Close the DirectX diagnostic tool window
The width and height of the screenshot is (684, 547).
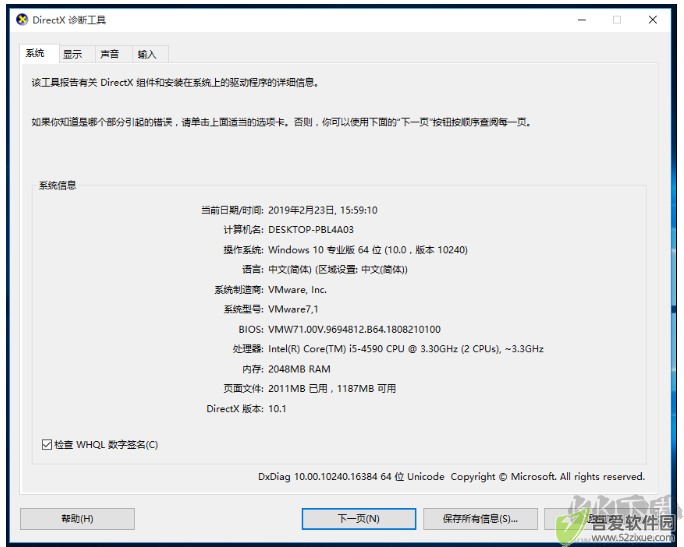[653, 20]
